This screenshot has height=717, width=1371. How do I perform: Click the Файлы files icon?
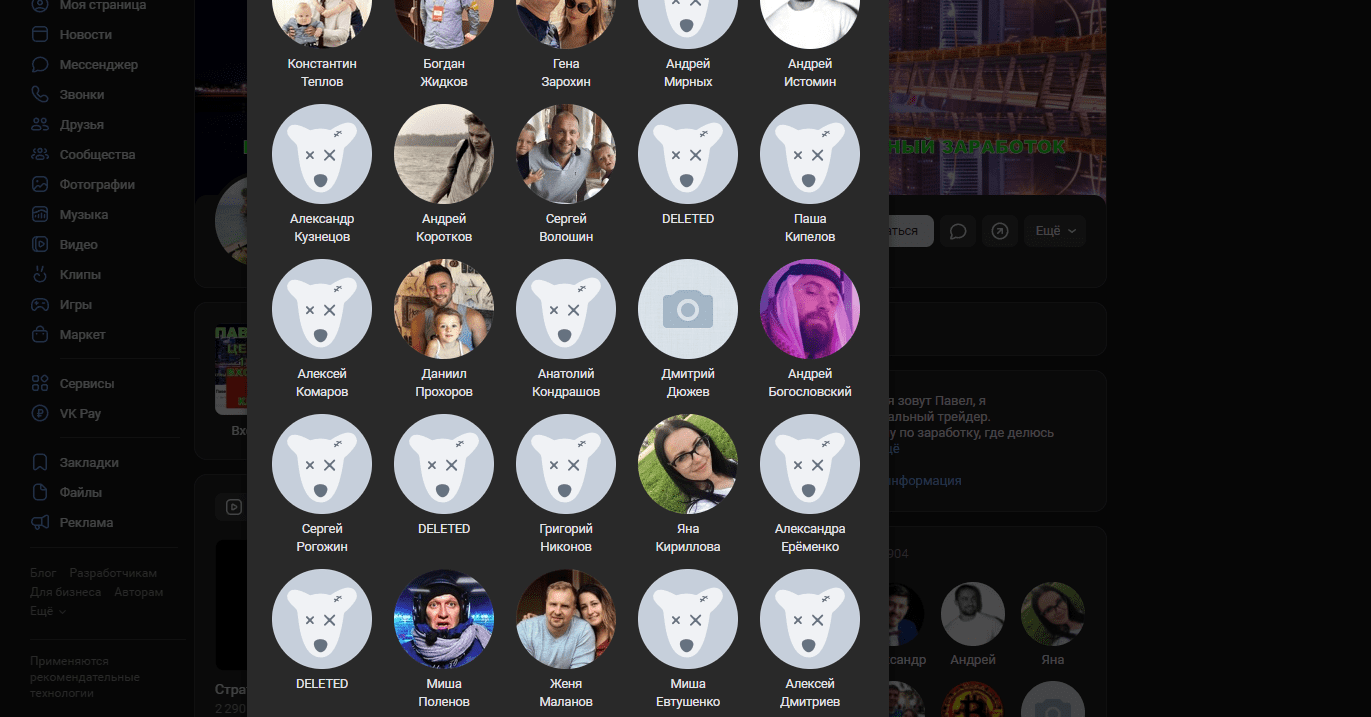click(x=40, y=492)
